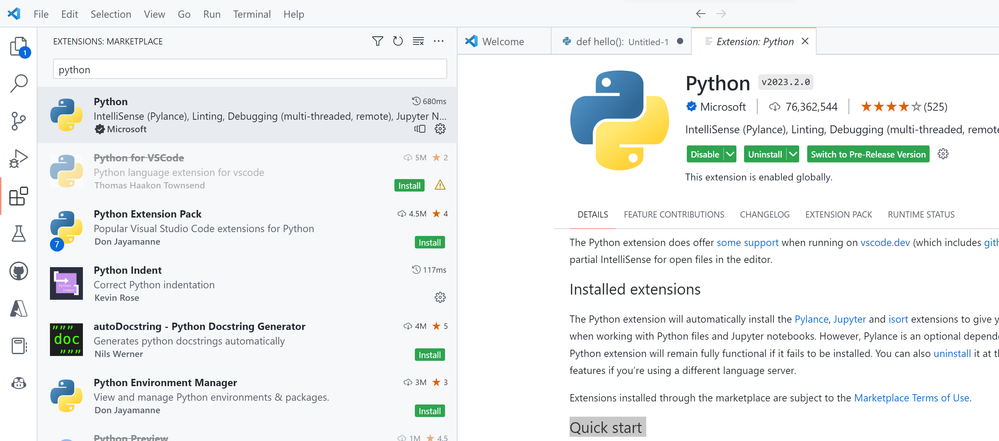The height and width of the screenshot is (441, 999).
Task: Click Switch to Pre-Release Version
Action: coord(868,154)
